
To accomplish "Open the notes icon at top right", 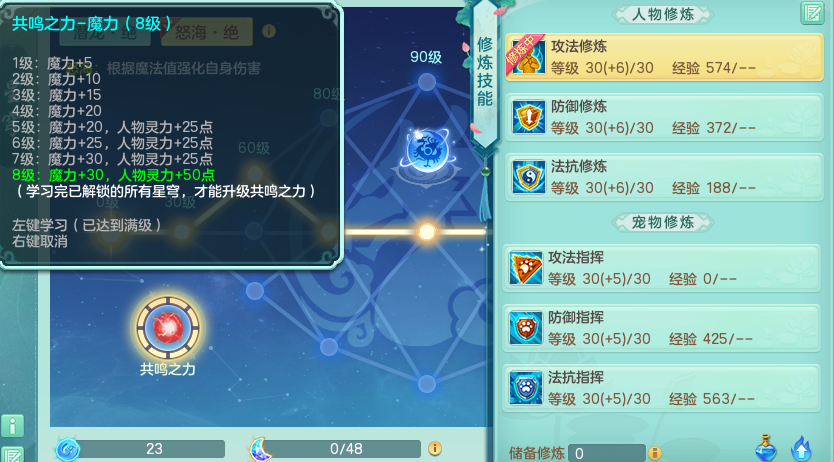I will pyautogui.click(x=812, y=13).
